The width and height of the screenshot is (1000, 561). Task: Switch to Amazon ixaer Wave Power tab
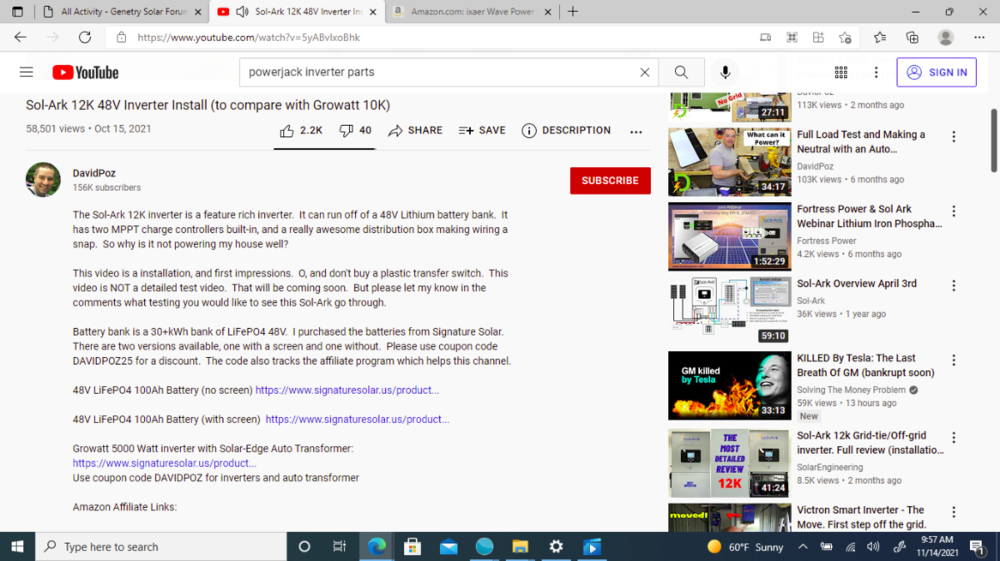[x=473, y=11]
